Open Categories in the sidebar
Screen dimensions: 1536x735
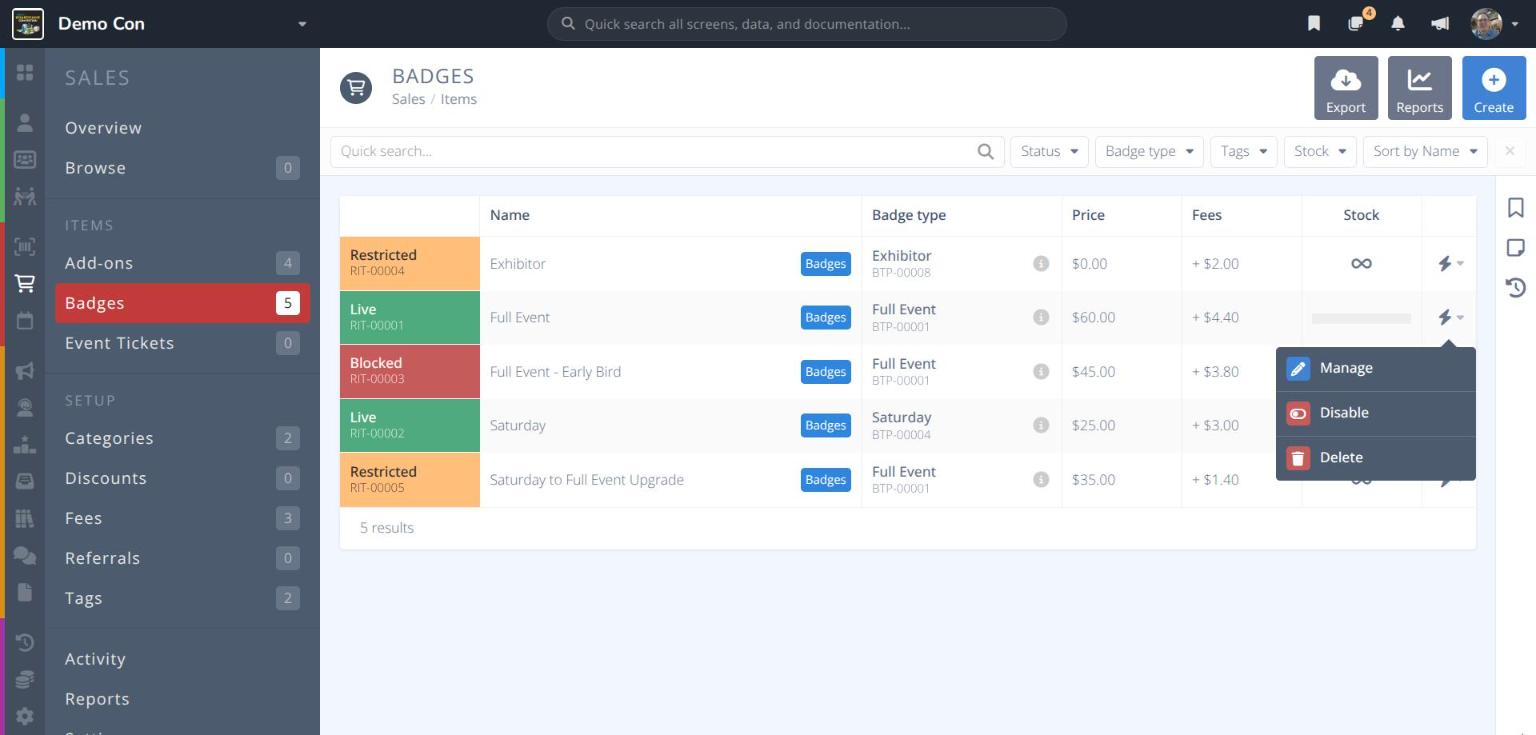(182, 438)
